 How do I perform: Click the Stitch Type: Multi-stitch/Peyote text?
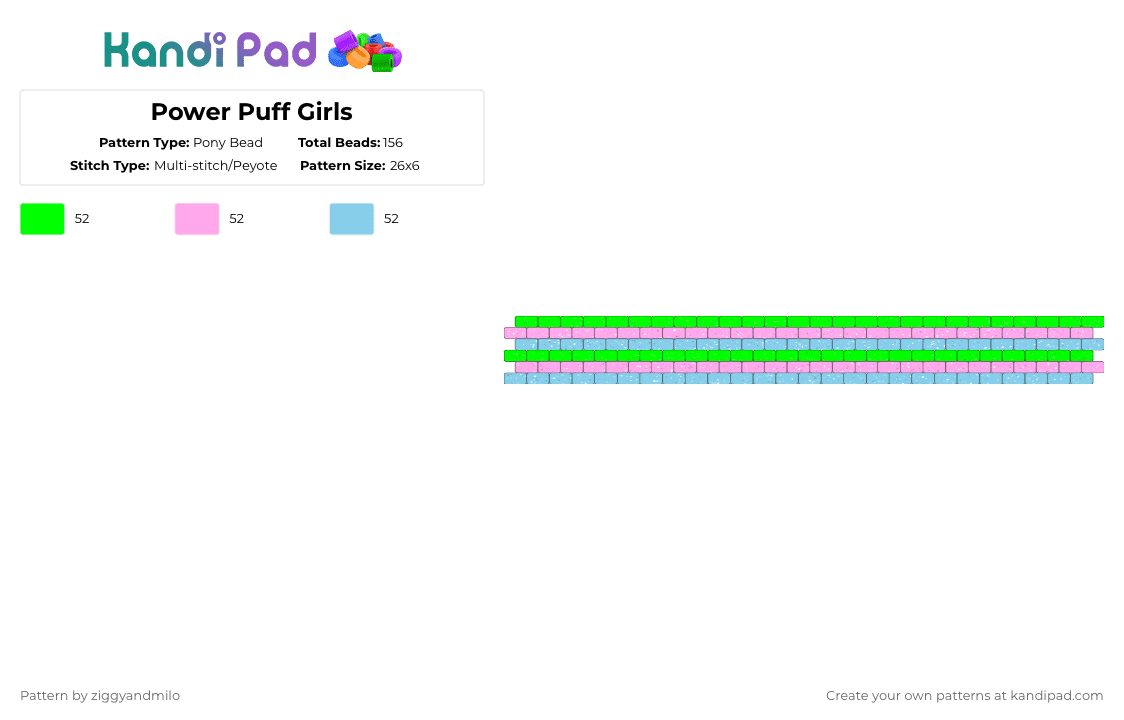click(173, 166)
